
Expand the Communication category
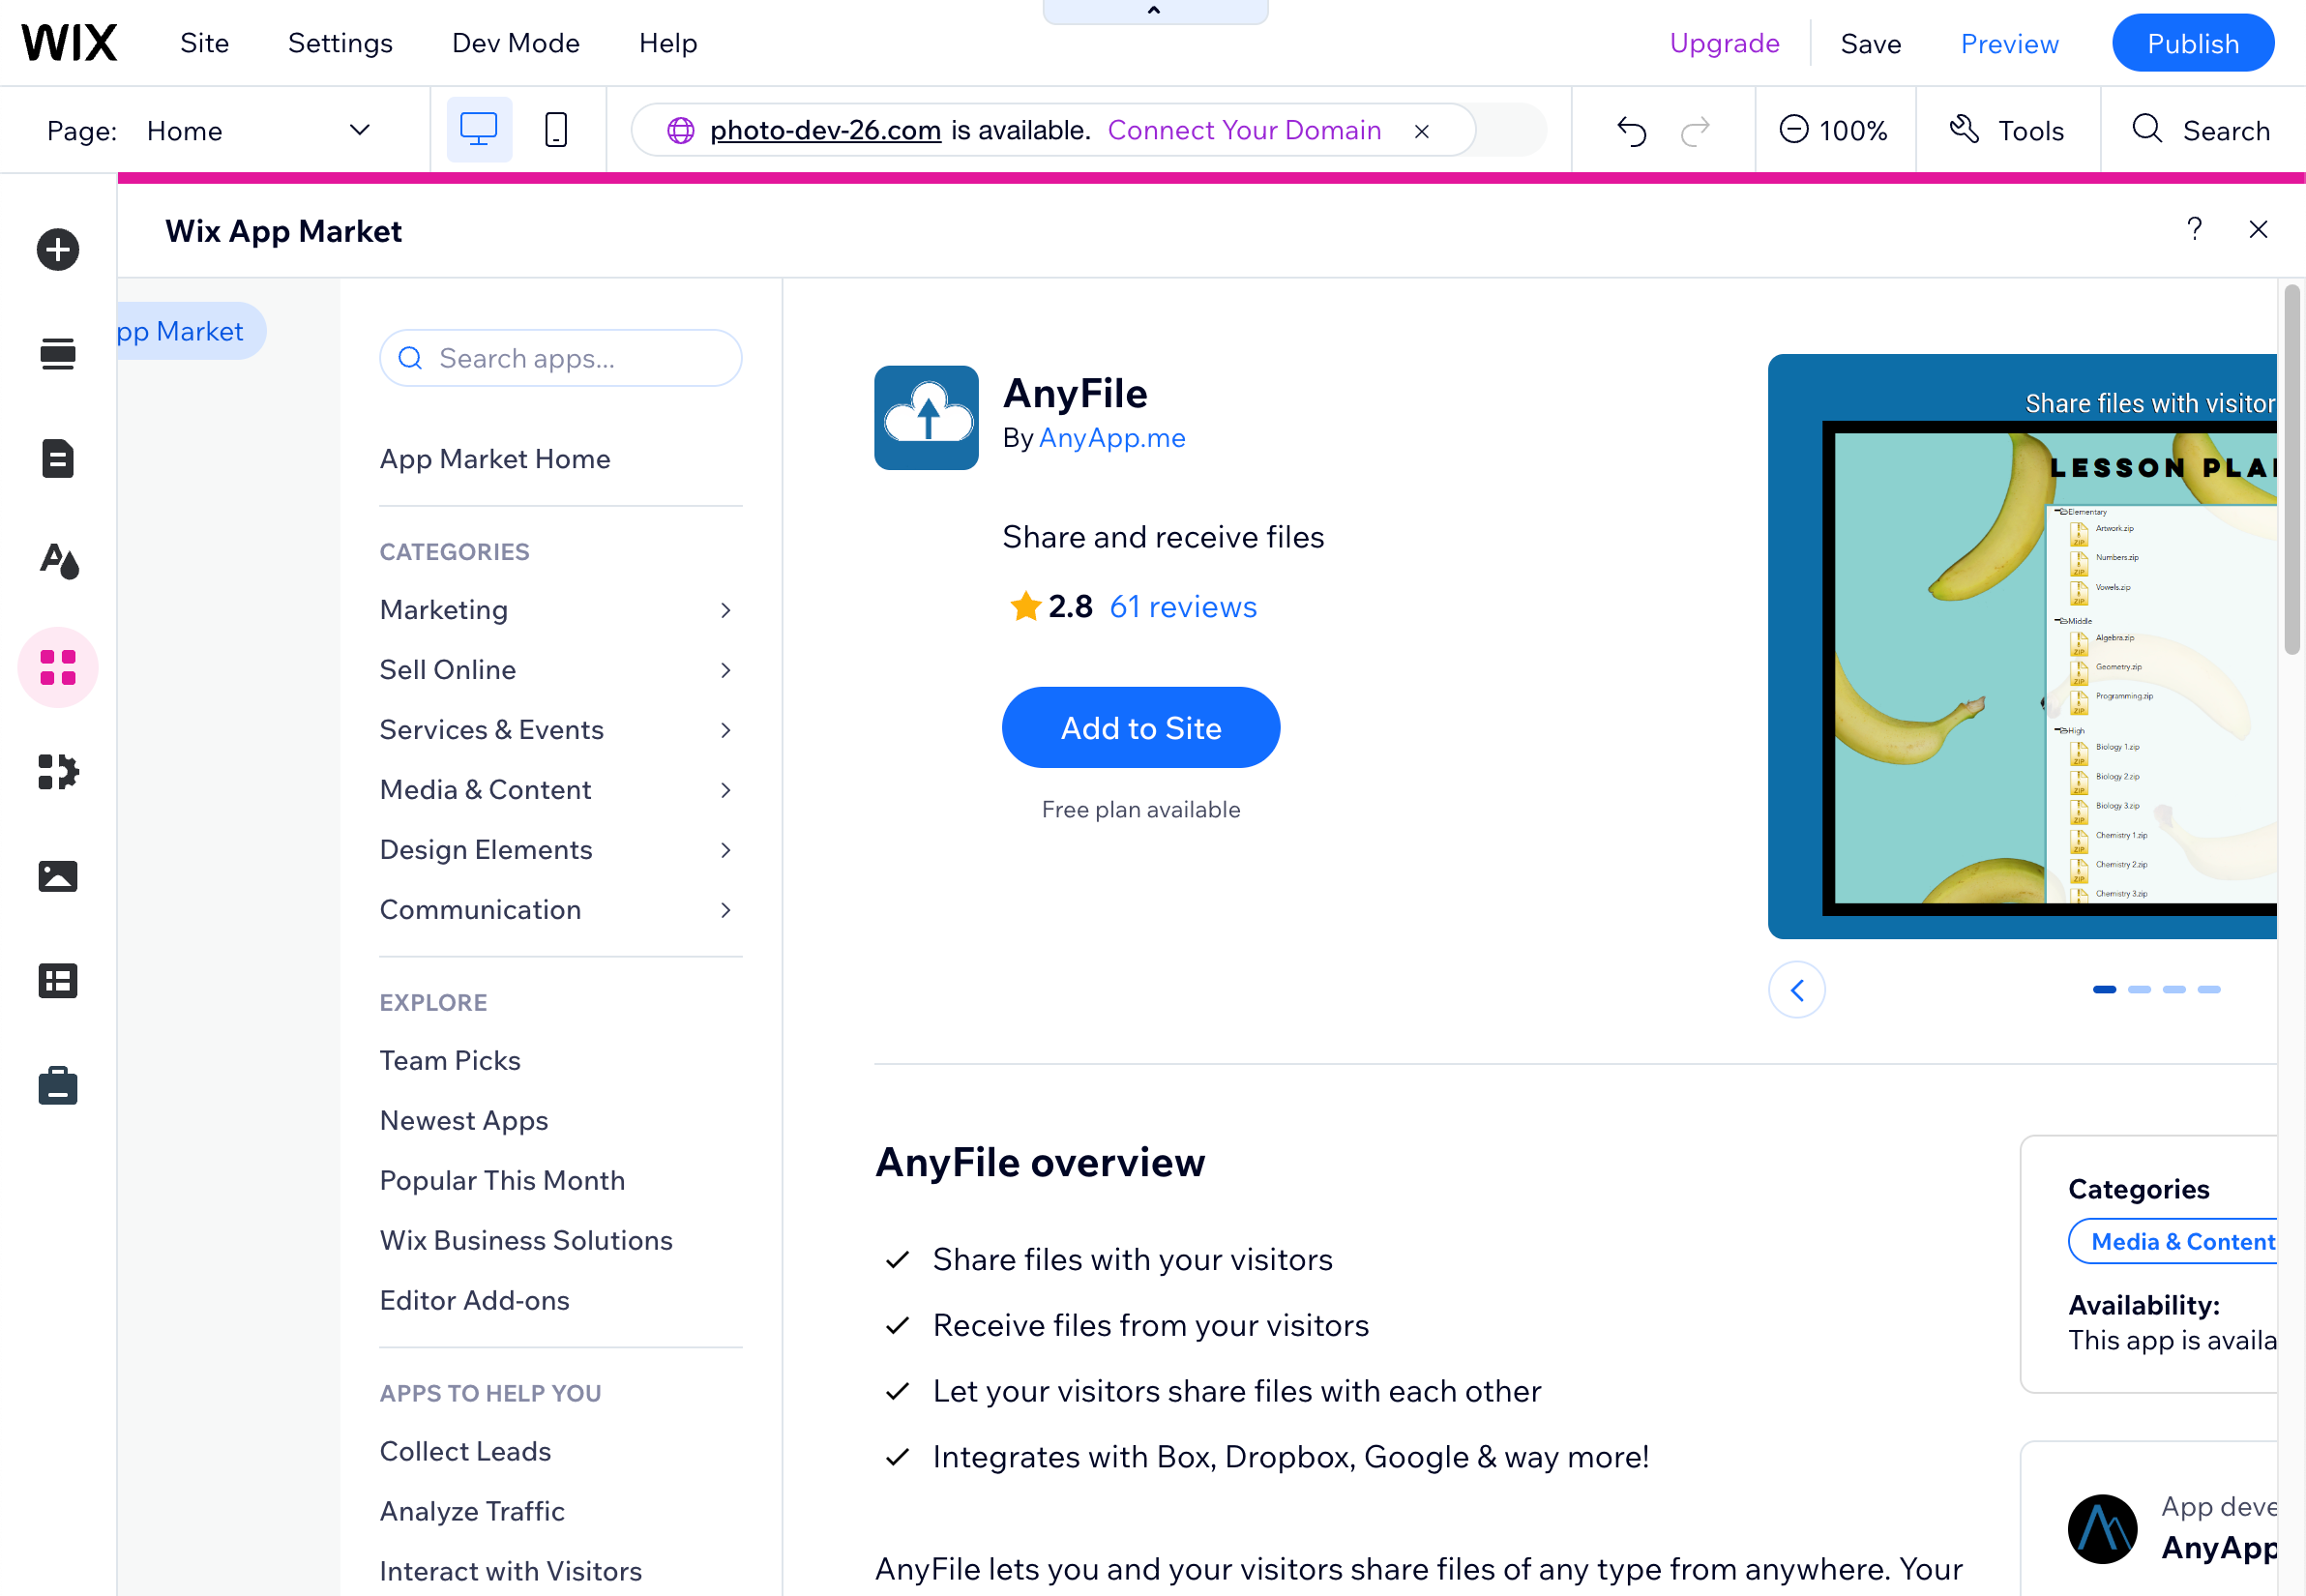(x=559, y=910)
